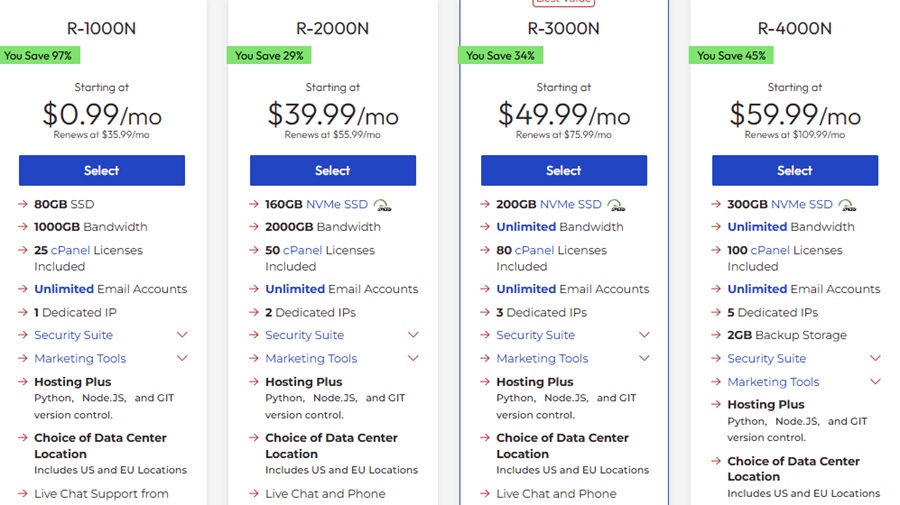Expand Security Suite chevron in R-4000N plan
The image size is (900, 505).
pos(875,358)
